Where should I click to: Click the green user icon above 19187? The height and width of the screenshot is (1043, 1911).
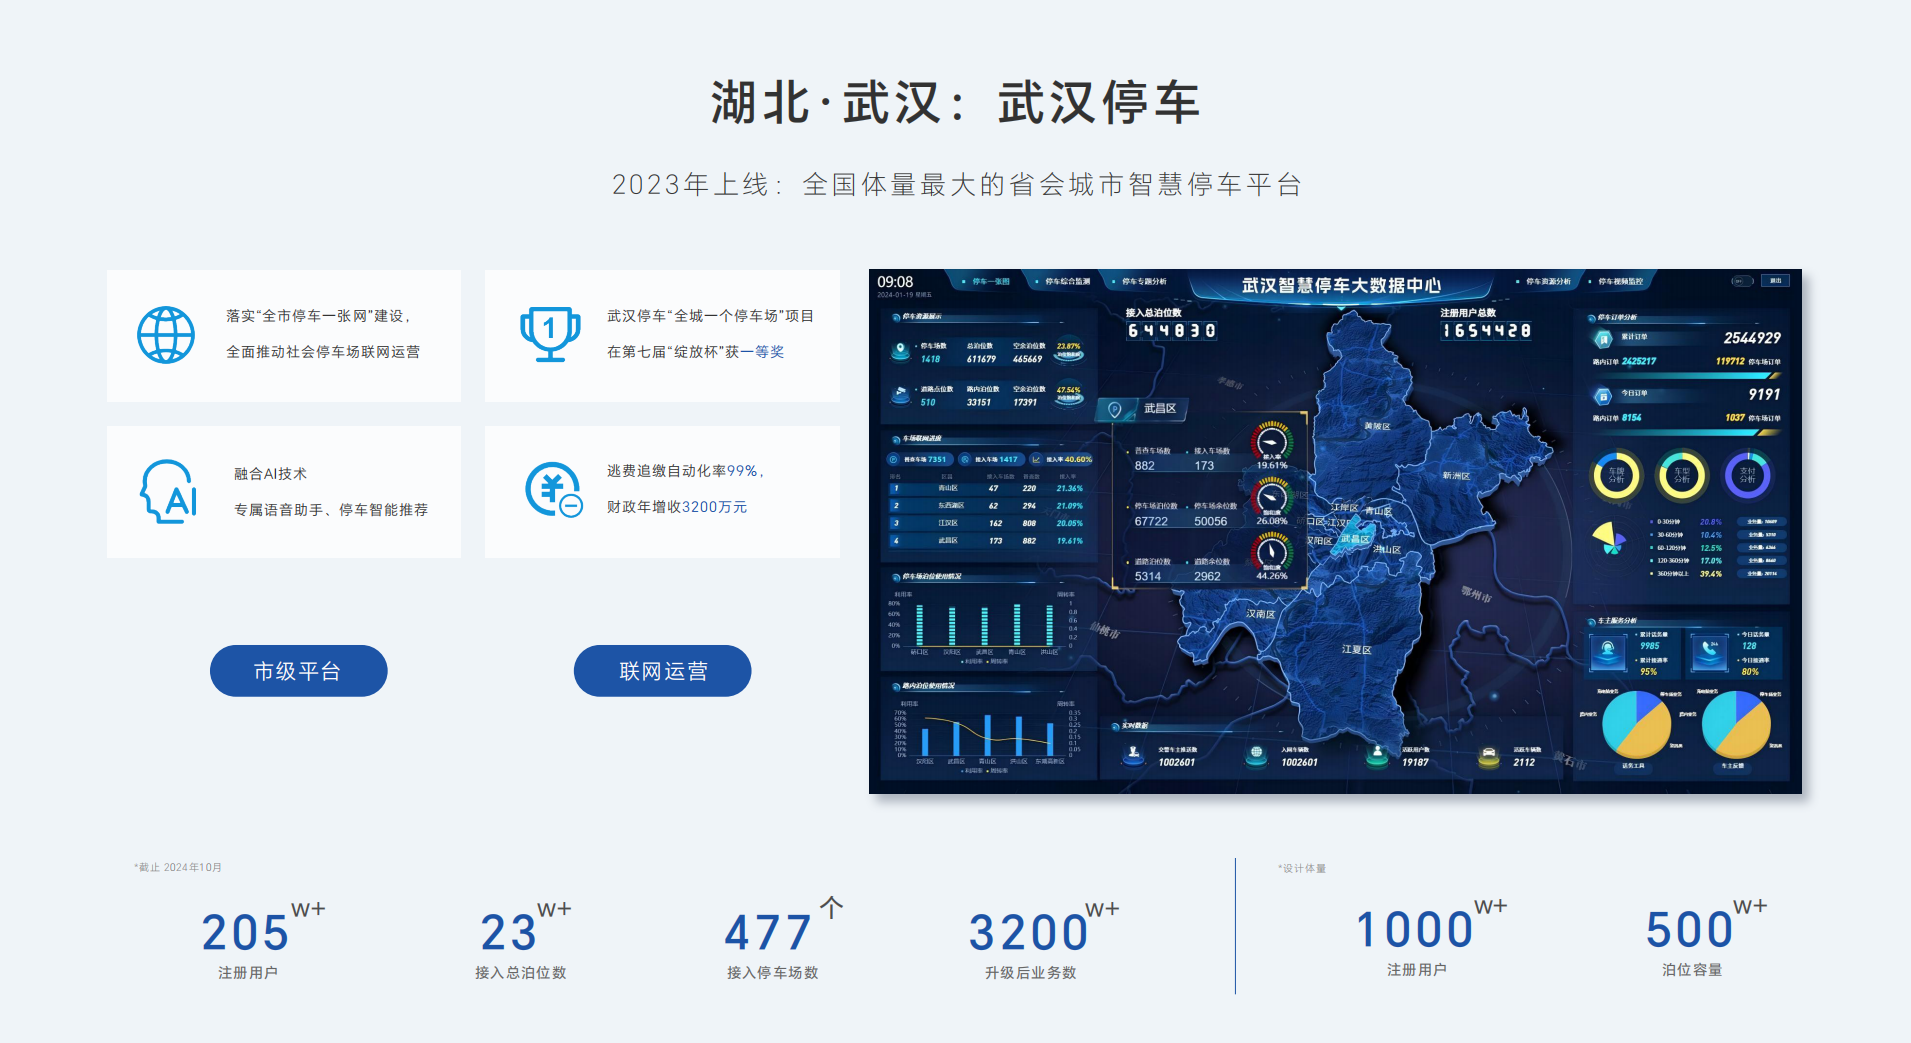(1378, 755)
